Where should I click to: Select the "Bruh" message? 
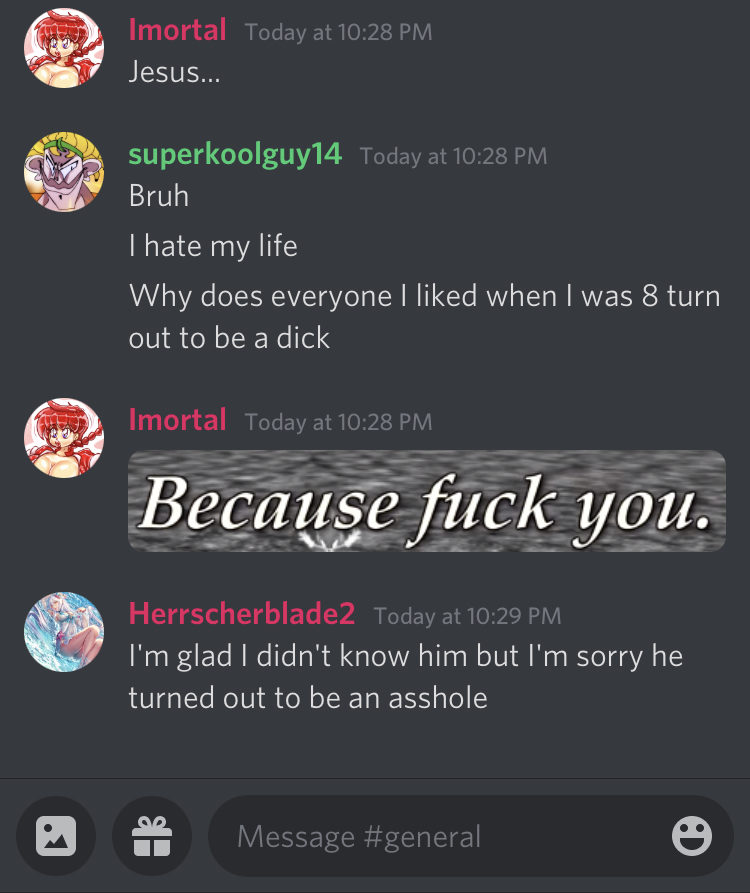pyautogui.click(x=159, y=196)
